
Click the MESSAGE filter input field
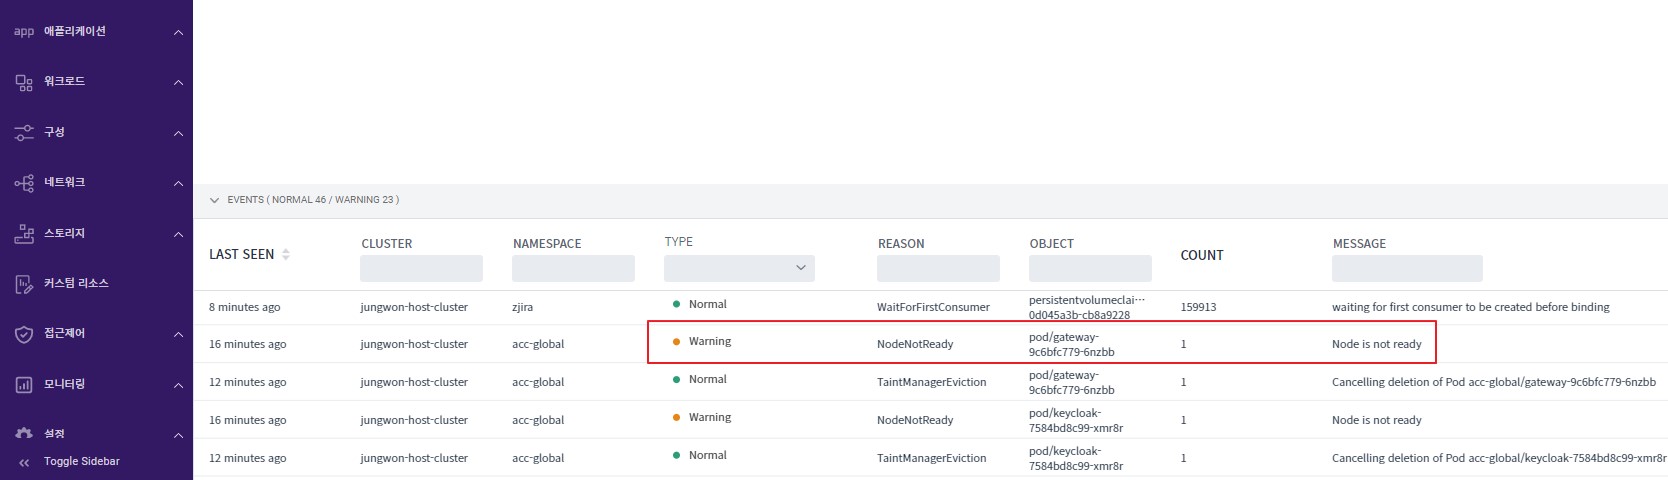pos(1406,268)
